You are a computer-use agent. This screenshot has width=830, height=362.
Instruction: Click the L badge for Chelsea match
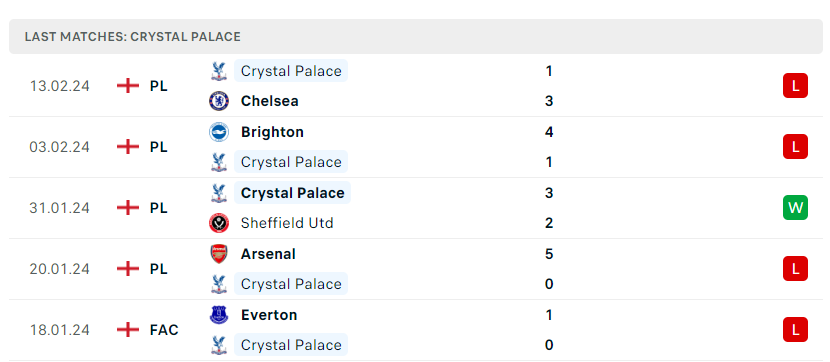coord(795,86)
